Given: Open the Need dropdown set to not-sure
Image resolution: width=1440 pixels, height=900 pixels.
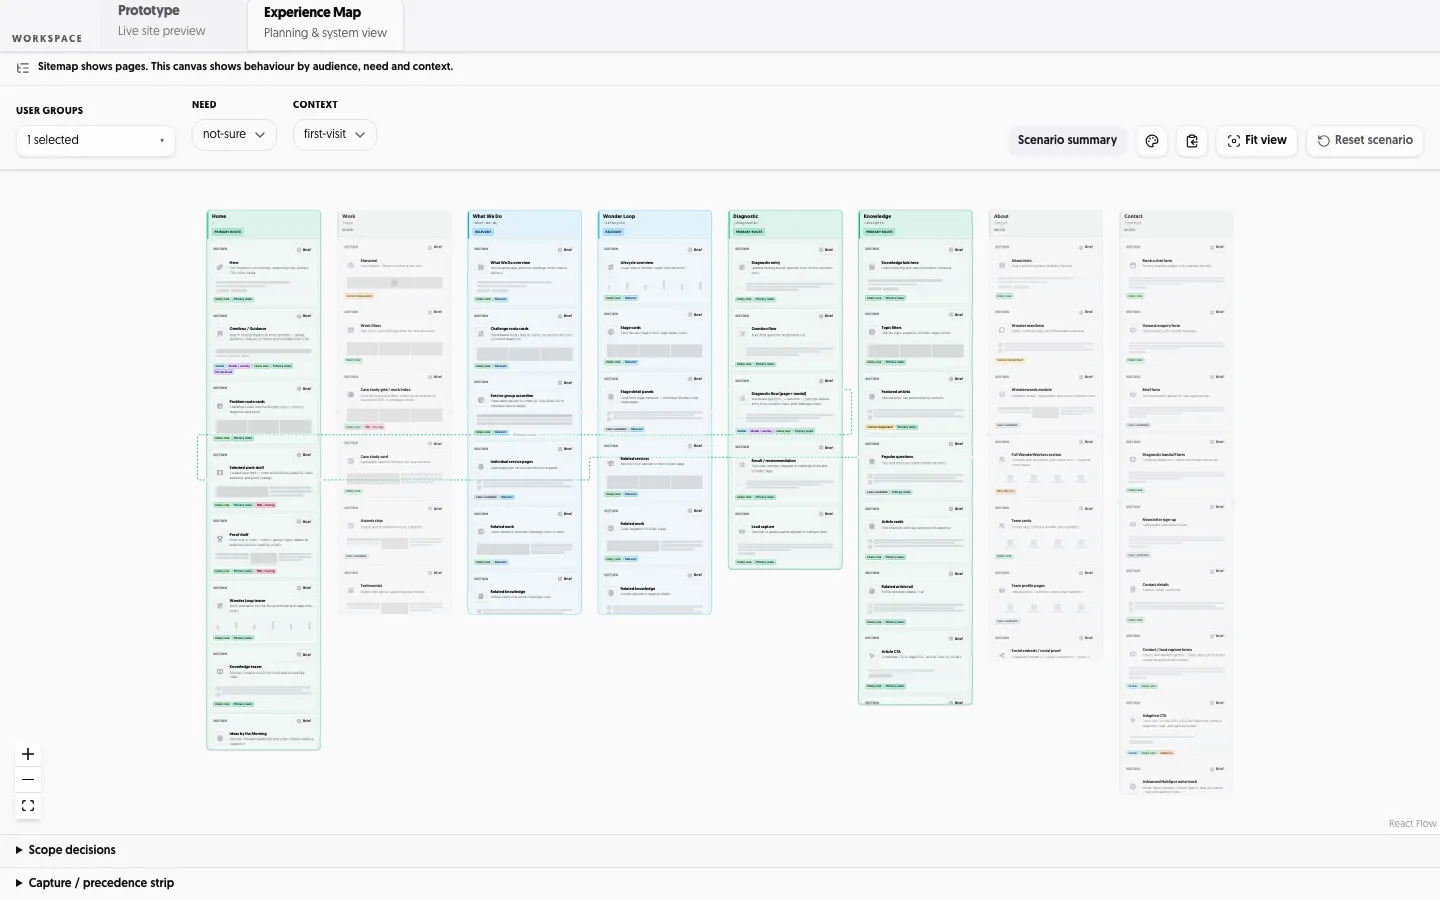Looking at the screenshot, I should click(234, 134).
